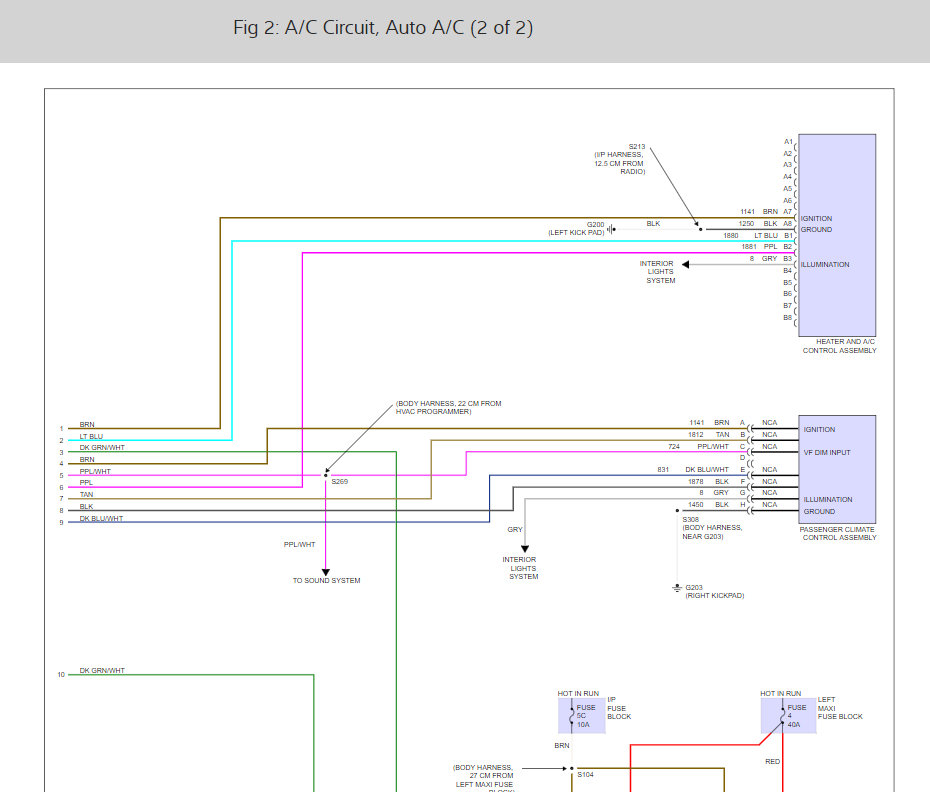Click the DK GRN/WHT label on wire 10

[x=102, y=671]
